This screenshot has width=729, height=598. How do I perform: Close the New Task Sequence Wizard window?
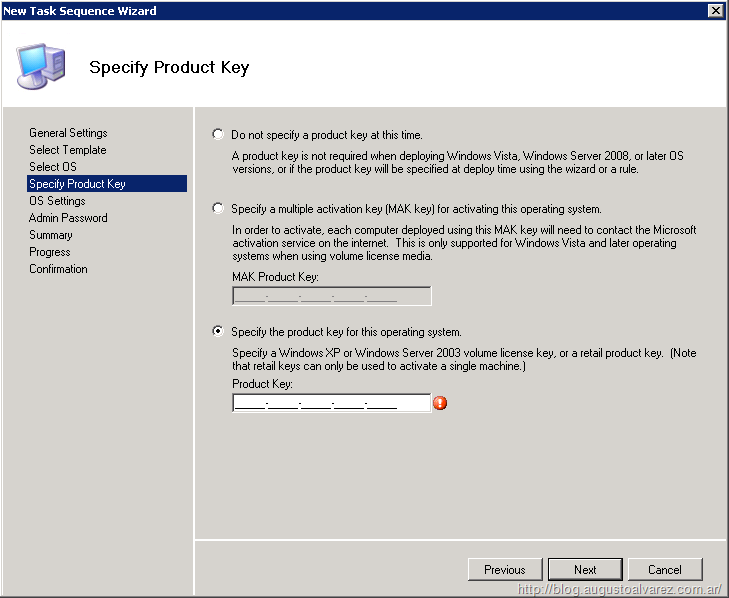pyautogui.click(x=715, y=10)
